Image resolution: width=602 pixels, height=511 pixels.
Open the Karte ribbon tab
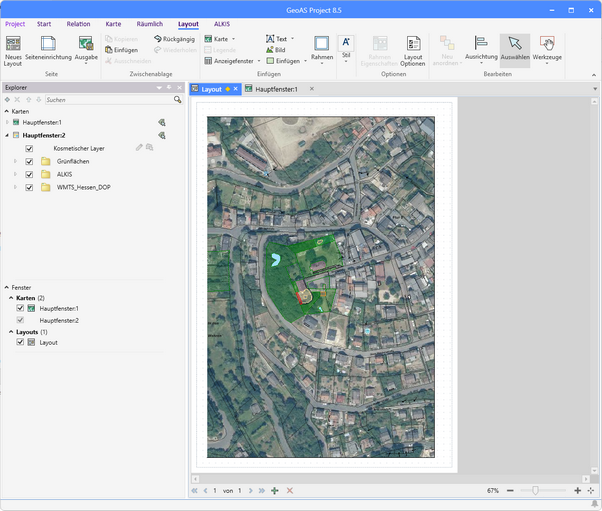[113, 24]
